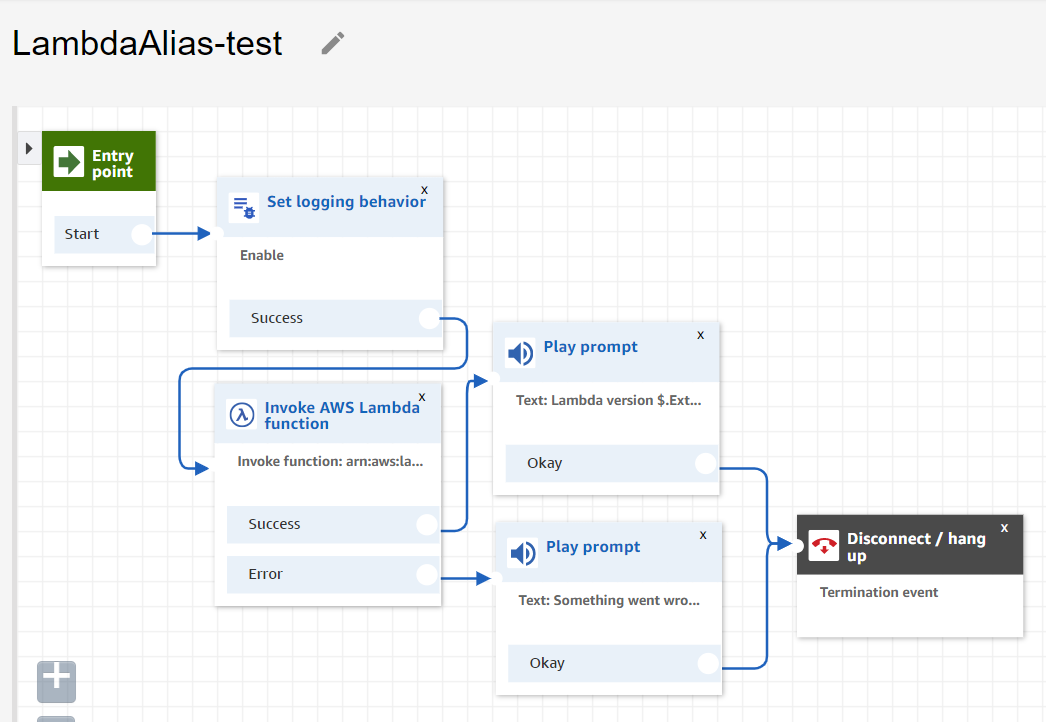Click the Set logging behavior icon
The width and height of the screenshot is (1046, 722).
point(243,207)
